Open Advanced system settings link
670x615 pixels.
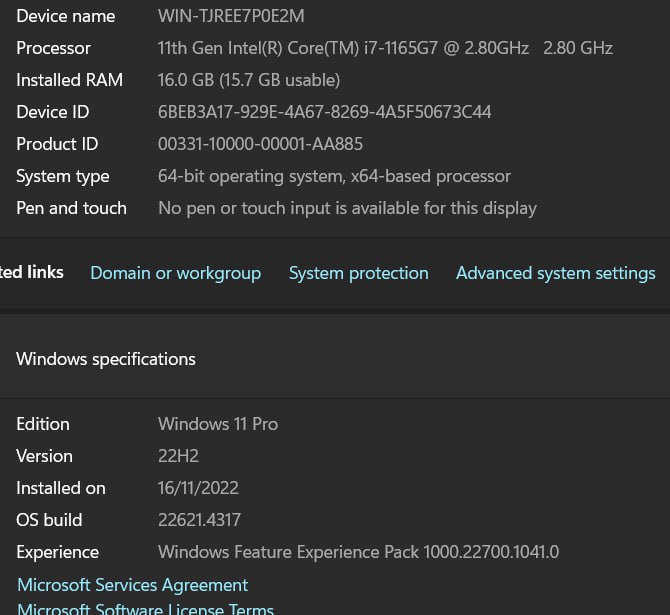[x=555, y=274]
